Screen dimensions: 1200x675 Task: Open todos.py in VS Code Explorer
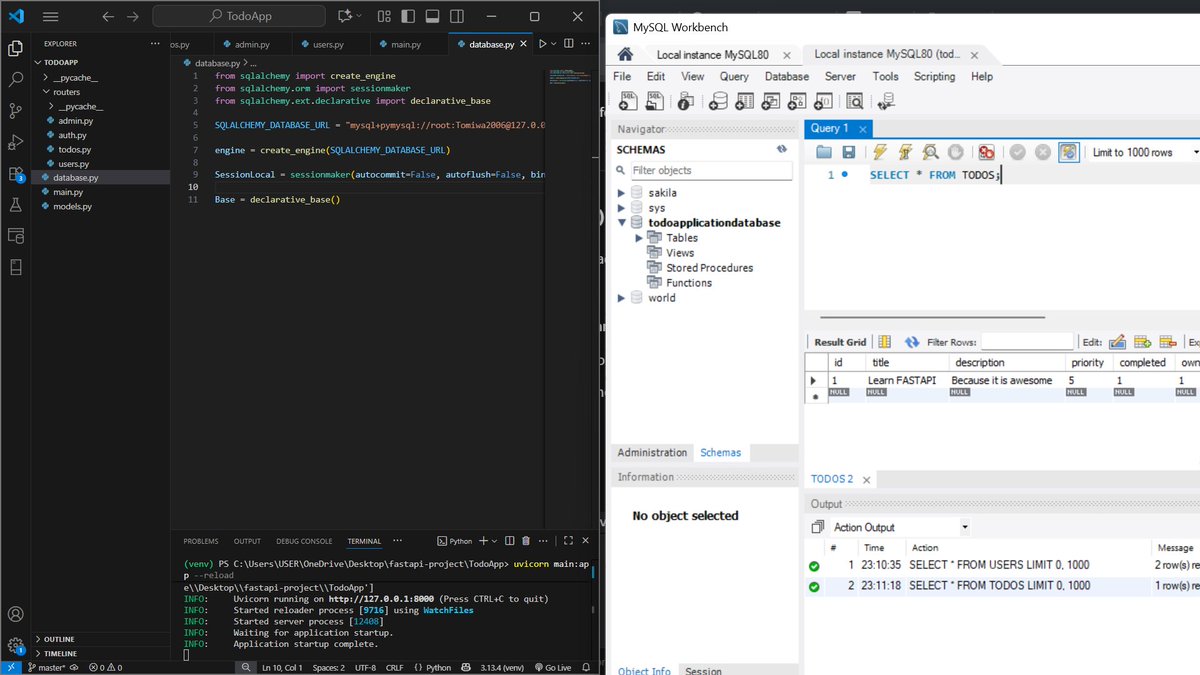(74, 149)
